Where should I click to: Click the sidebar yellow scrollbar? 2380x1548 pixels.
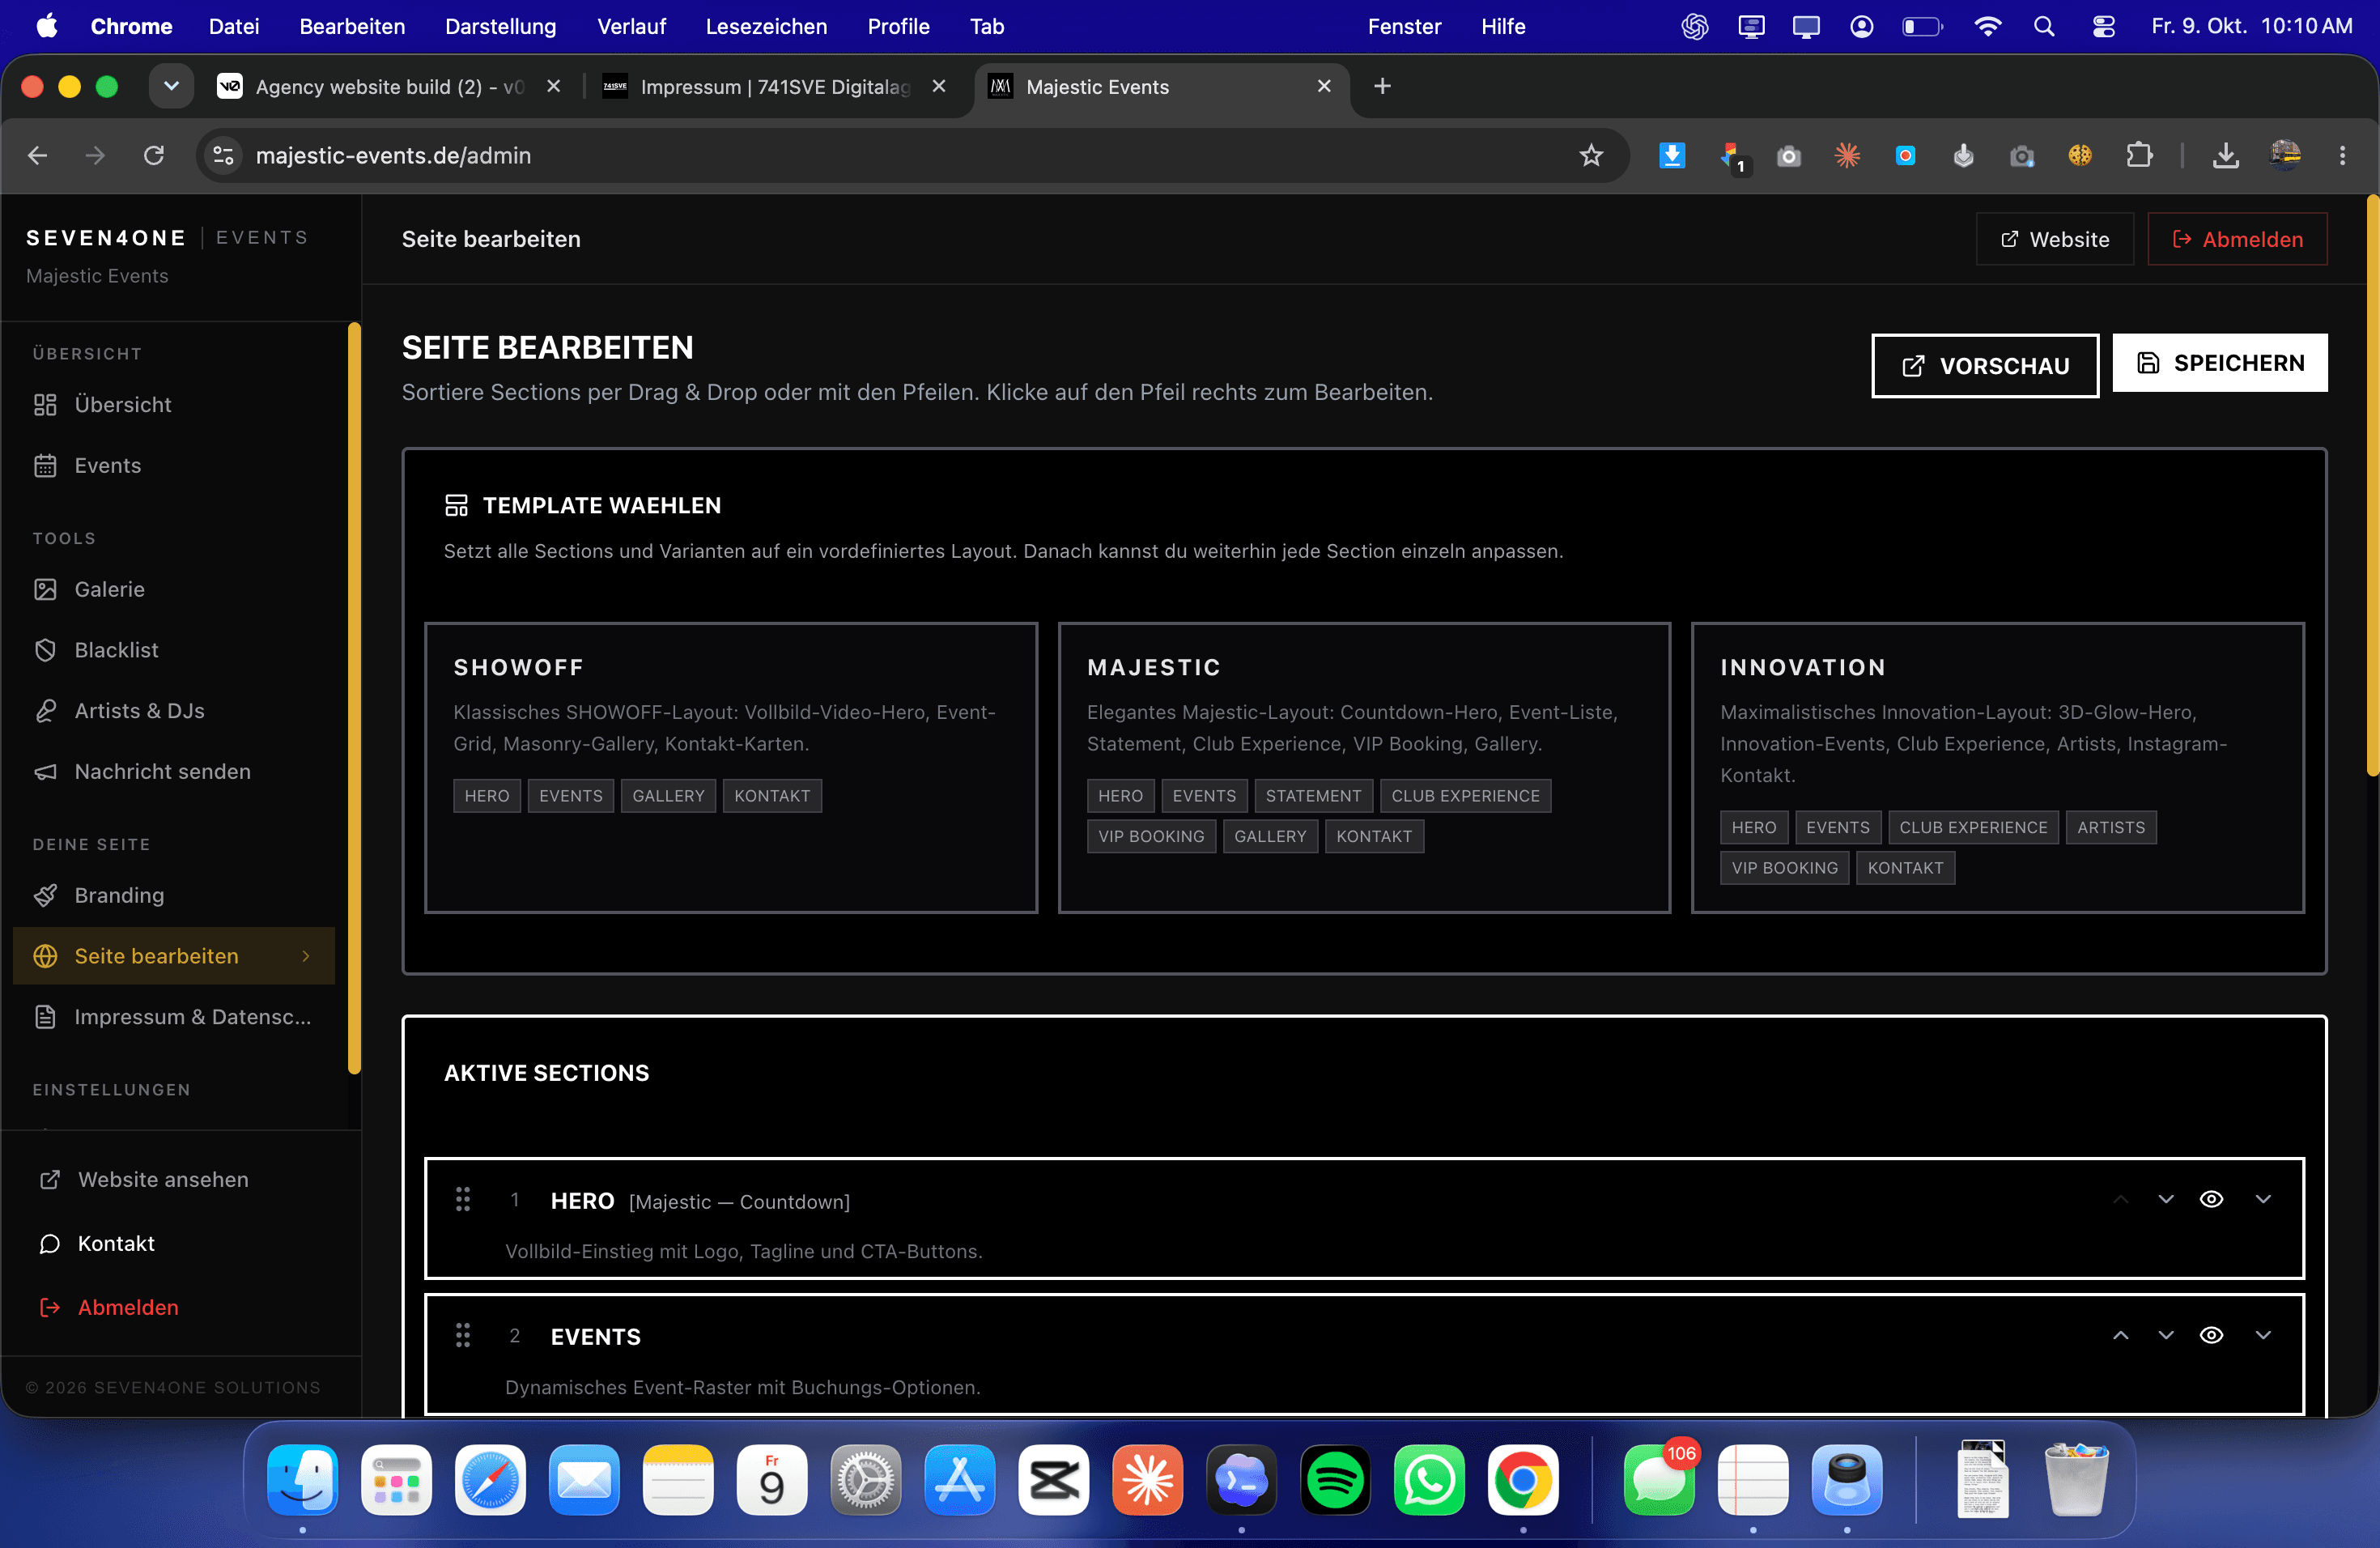click(354, 697)
